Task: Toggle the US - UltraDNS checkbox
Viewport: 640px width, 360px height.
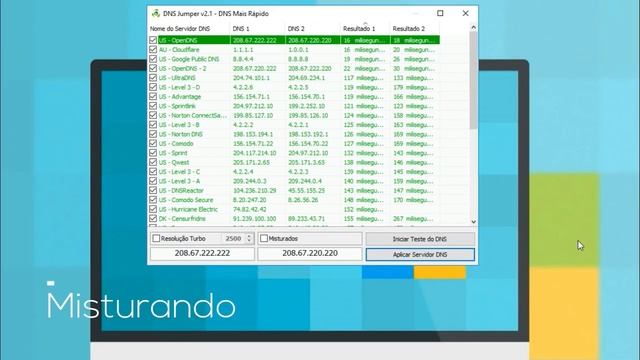Action: (153, 78)
